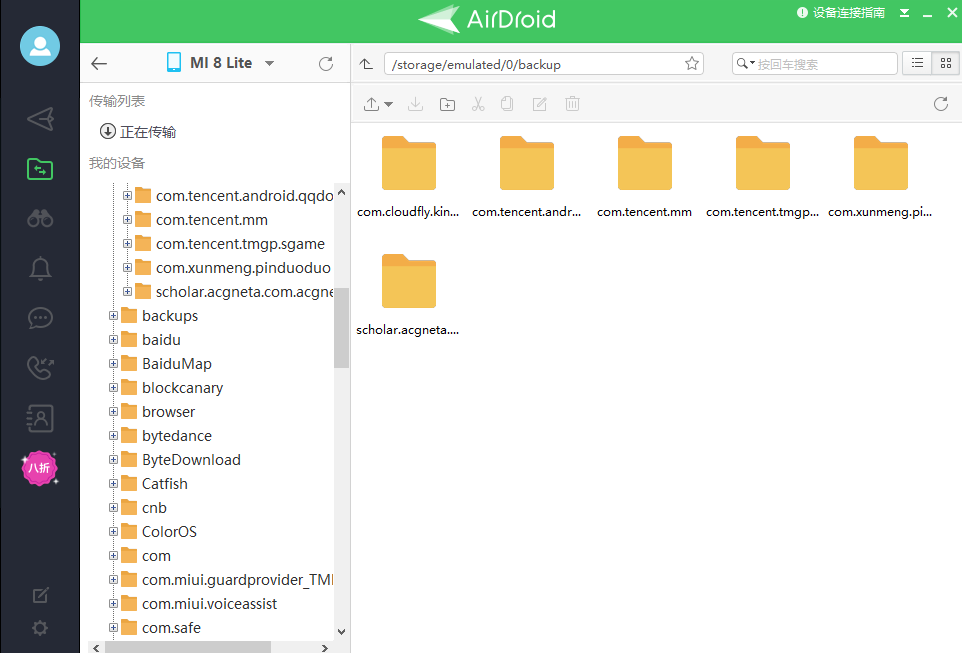This screenshot has height=653, width=962.
Task: Open 设备连接指南 connection guide
Action: click(841, 13)
